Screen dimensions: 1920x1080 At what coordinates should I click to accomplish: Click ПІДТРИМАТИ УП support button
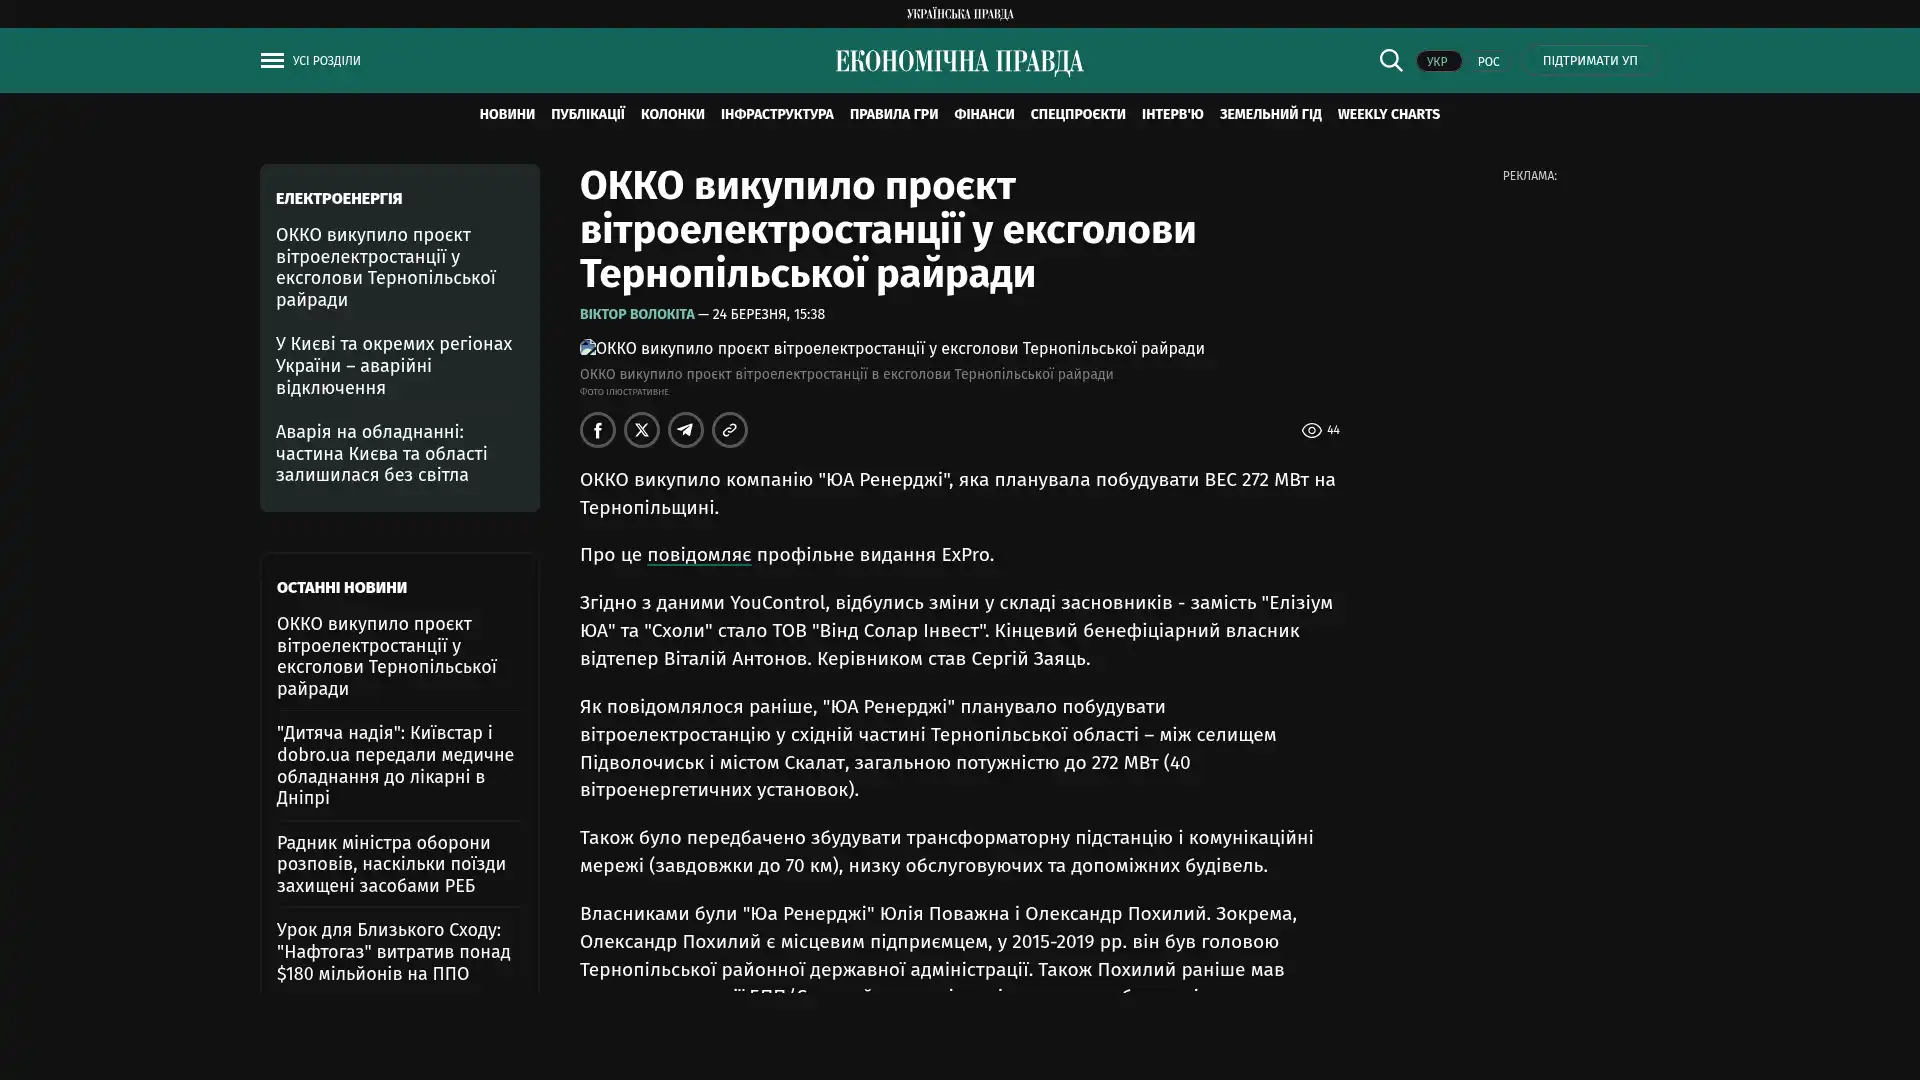(x=1590, y=60)
